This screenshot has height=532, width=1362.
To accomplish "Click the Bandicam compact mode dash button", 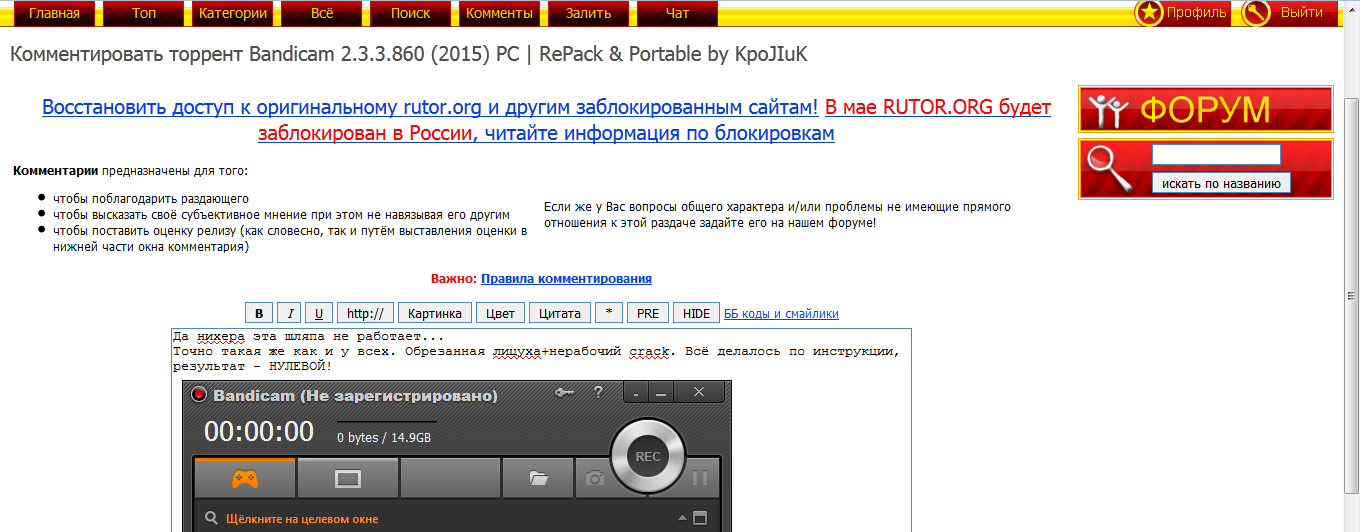I will pos(636,394).
